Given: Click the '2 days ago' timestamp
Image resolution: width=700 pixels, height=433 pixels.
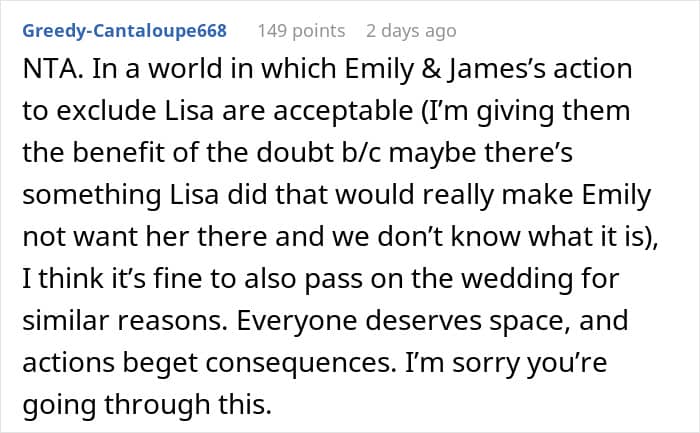Looking at the screenshot, I should pos(411,31).
